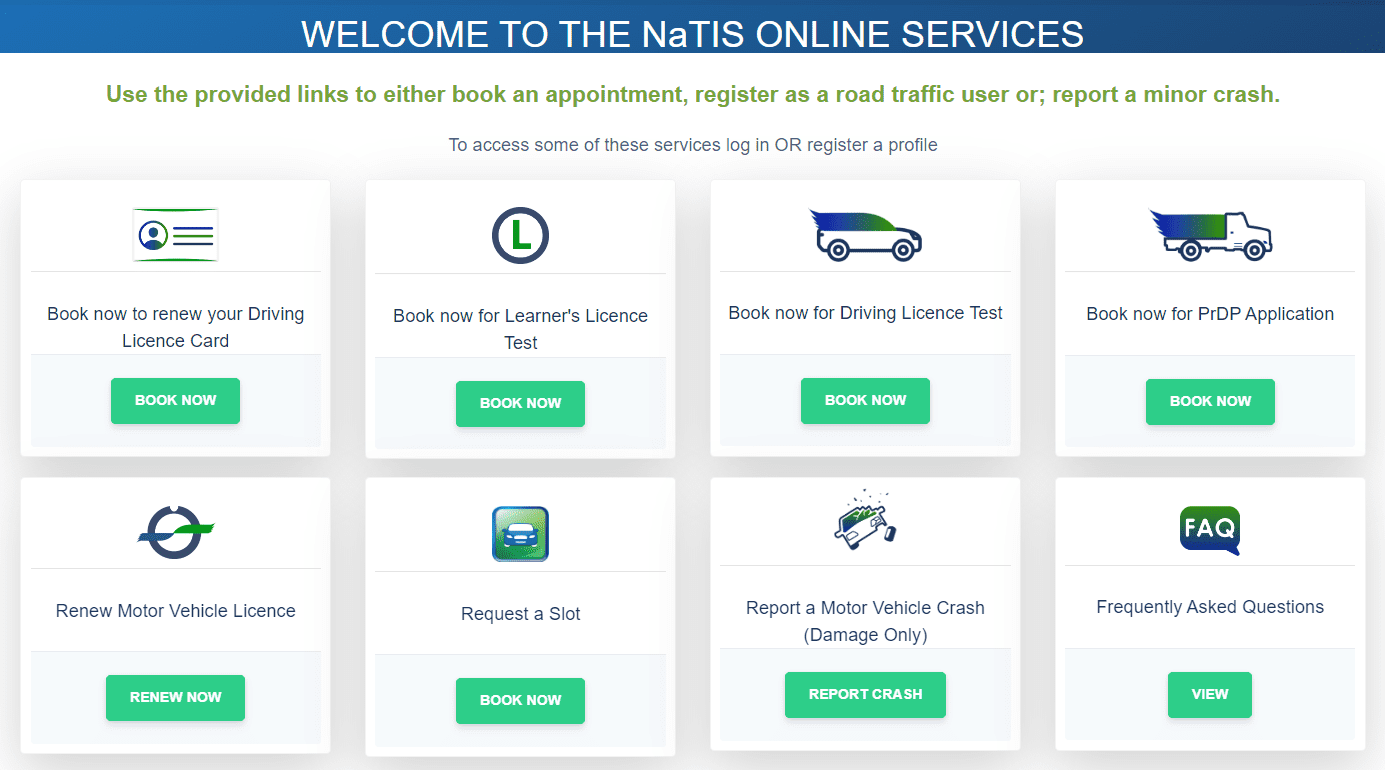
Task: Click the green 'Use the provided links' instruction text
Action: pos(693,95)
